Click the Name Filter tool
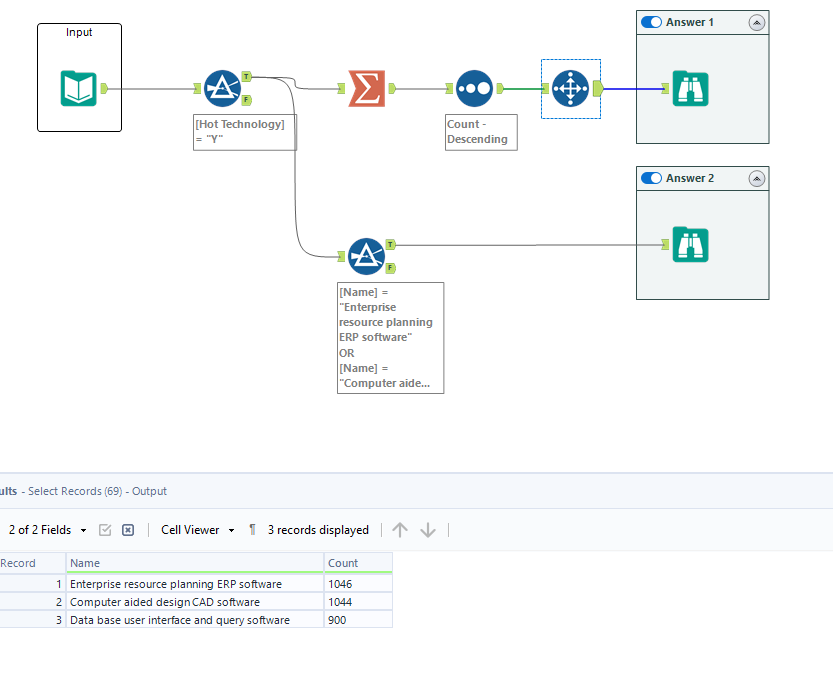Viewport: 833px width, 673px height. [x=366, y=257]
